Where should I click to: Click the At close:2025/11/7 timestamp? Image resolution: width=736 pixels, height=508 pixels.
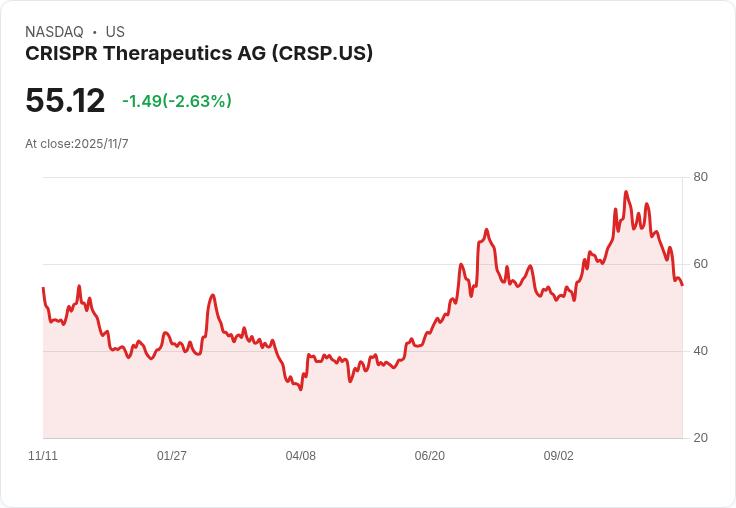[77, 144]
